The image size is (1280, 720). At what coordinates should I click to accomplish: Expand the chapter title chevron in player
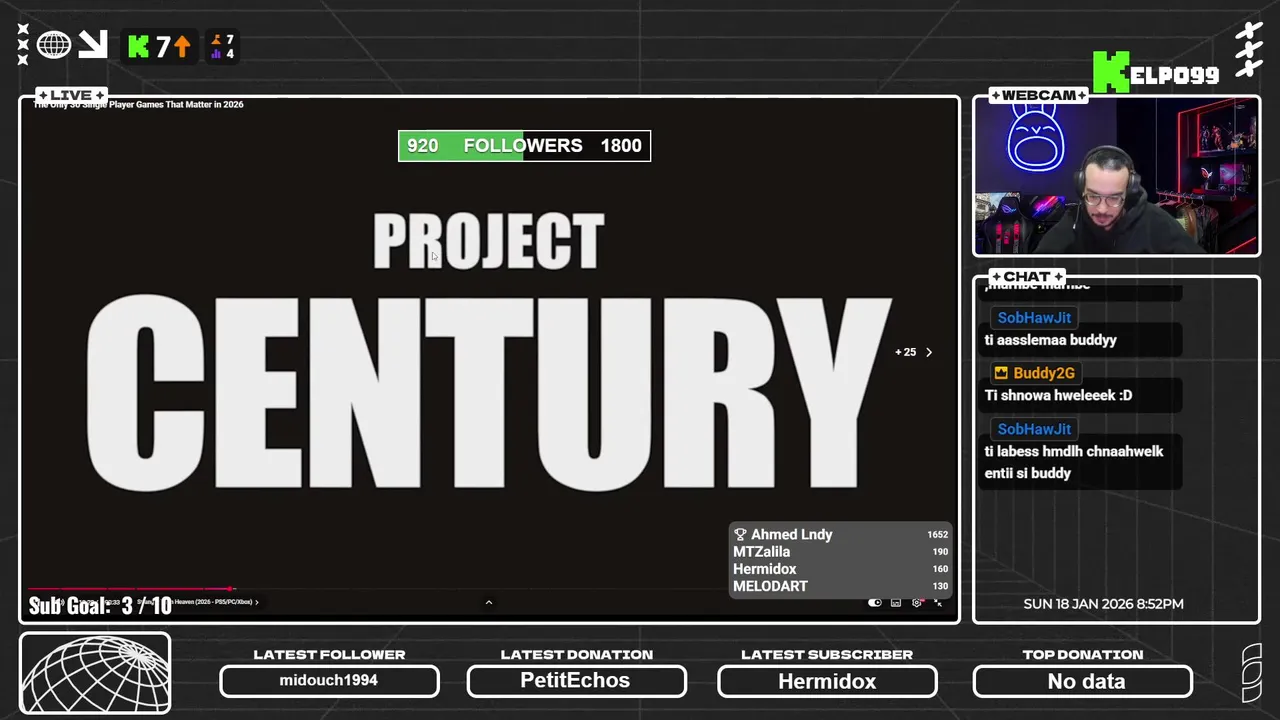point(257,602)
